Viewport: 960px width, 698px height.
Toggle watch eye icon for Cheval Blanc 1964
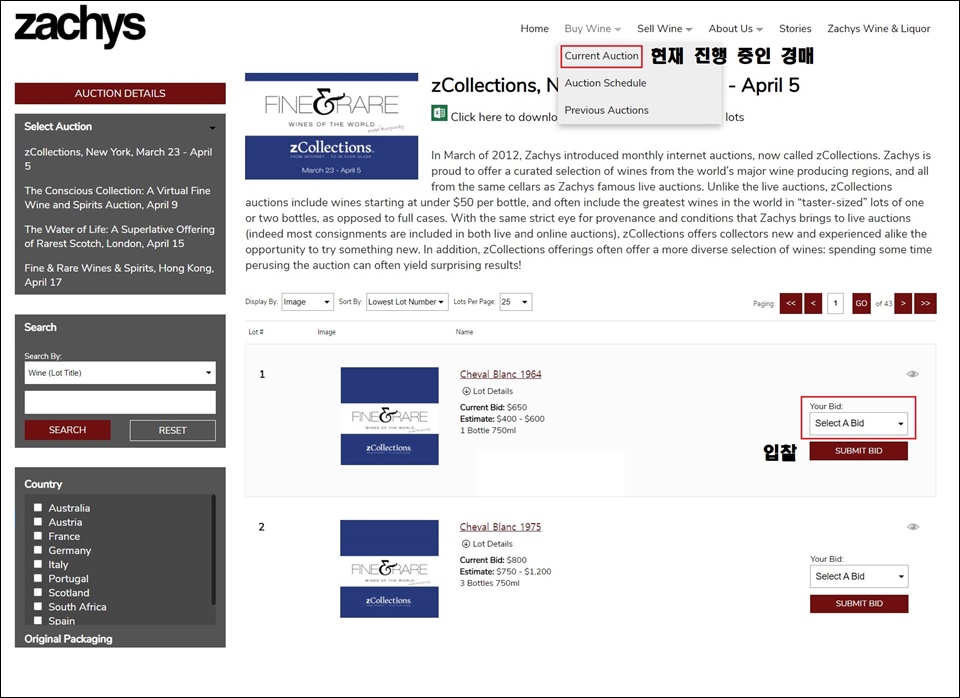[912, 374]
